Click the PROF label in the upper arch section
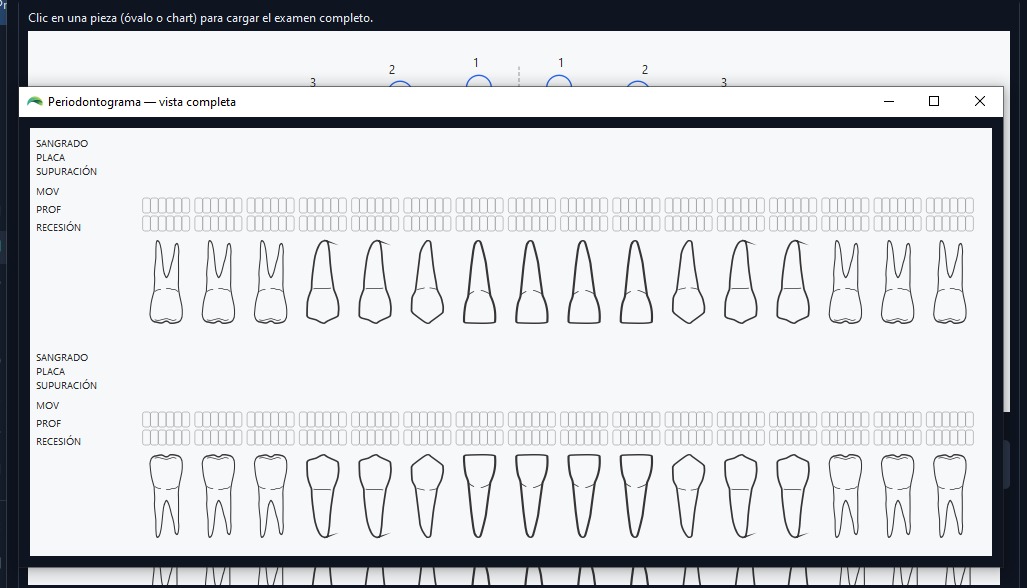1027x588 pixels. coord(48,210)
